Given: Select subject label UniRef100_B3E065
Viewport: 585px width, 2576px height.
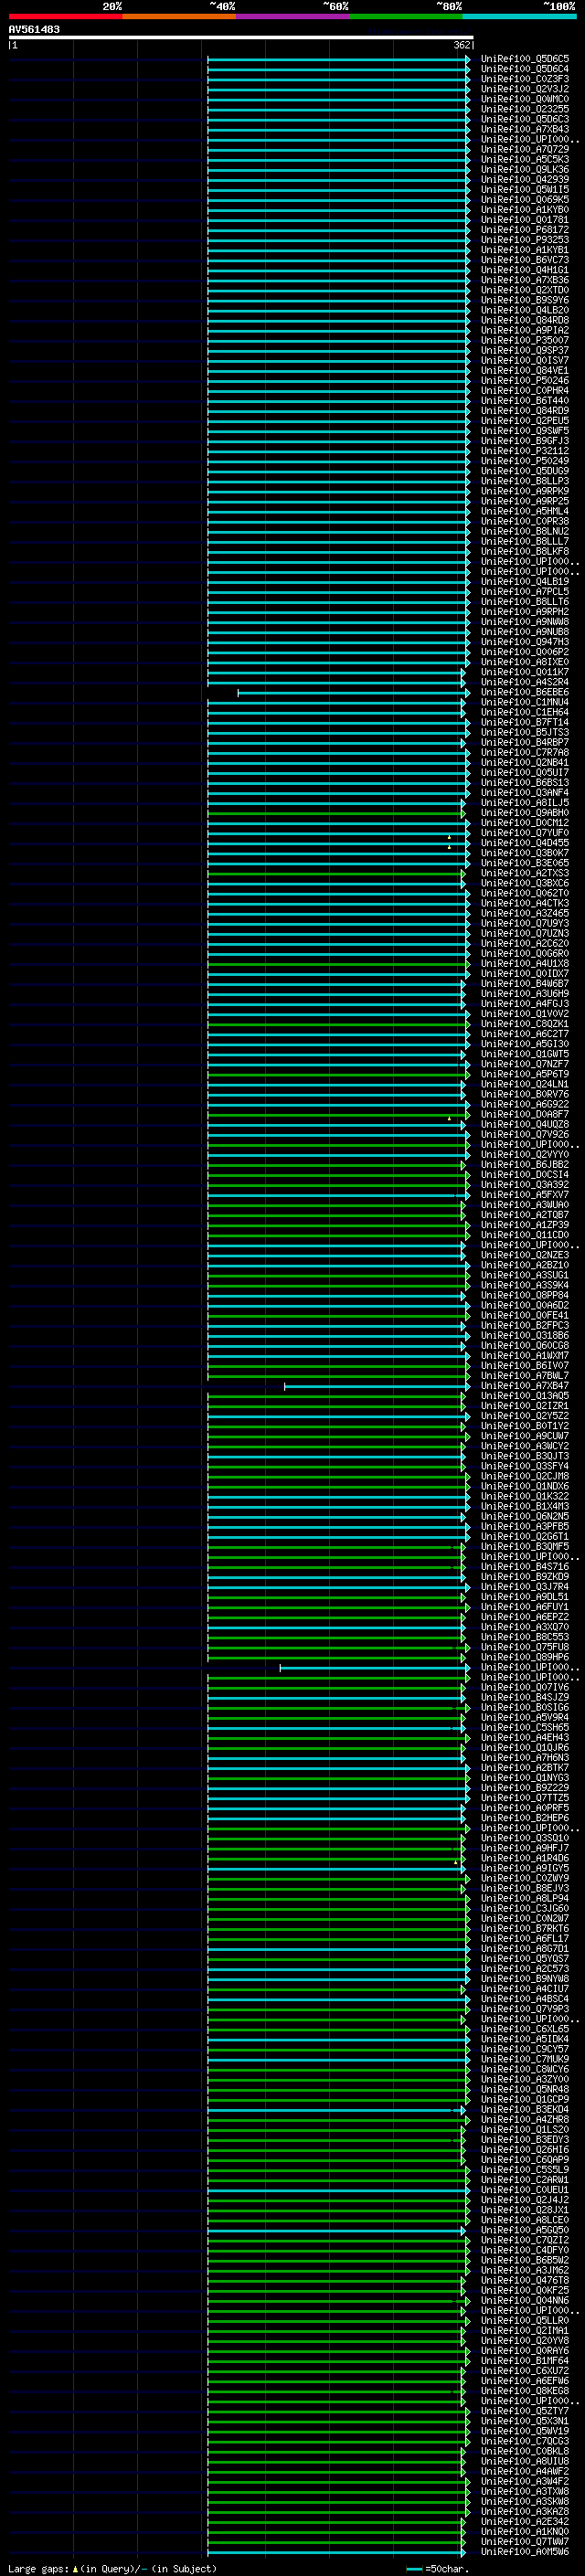Looking at the screenshot, I should point(525,863).
